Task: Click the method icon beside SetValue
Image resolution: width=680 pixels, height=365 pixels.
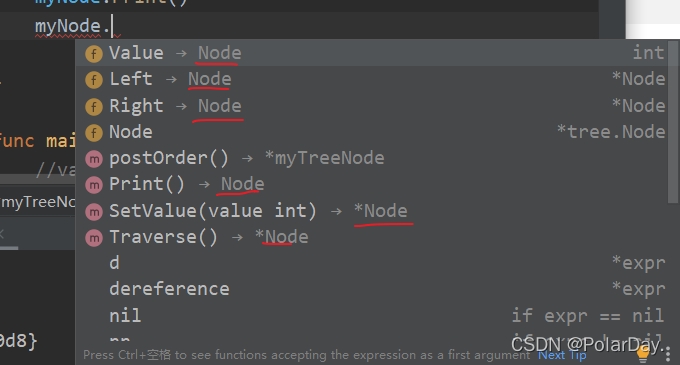Action: pyautogui.click(x=94, y=212)
